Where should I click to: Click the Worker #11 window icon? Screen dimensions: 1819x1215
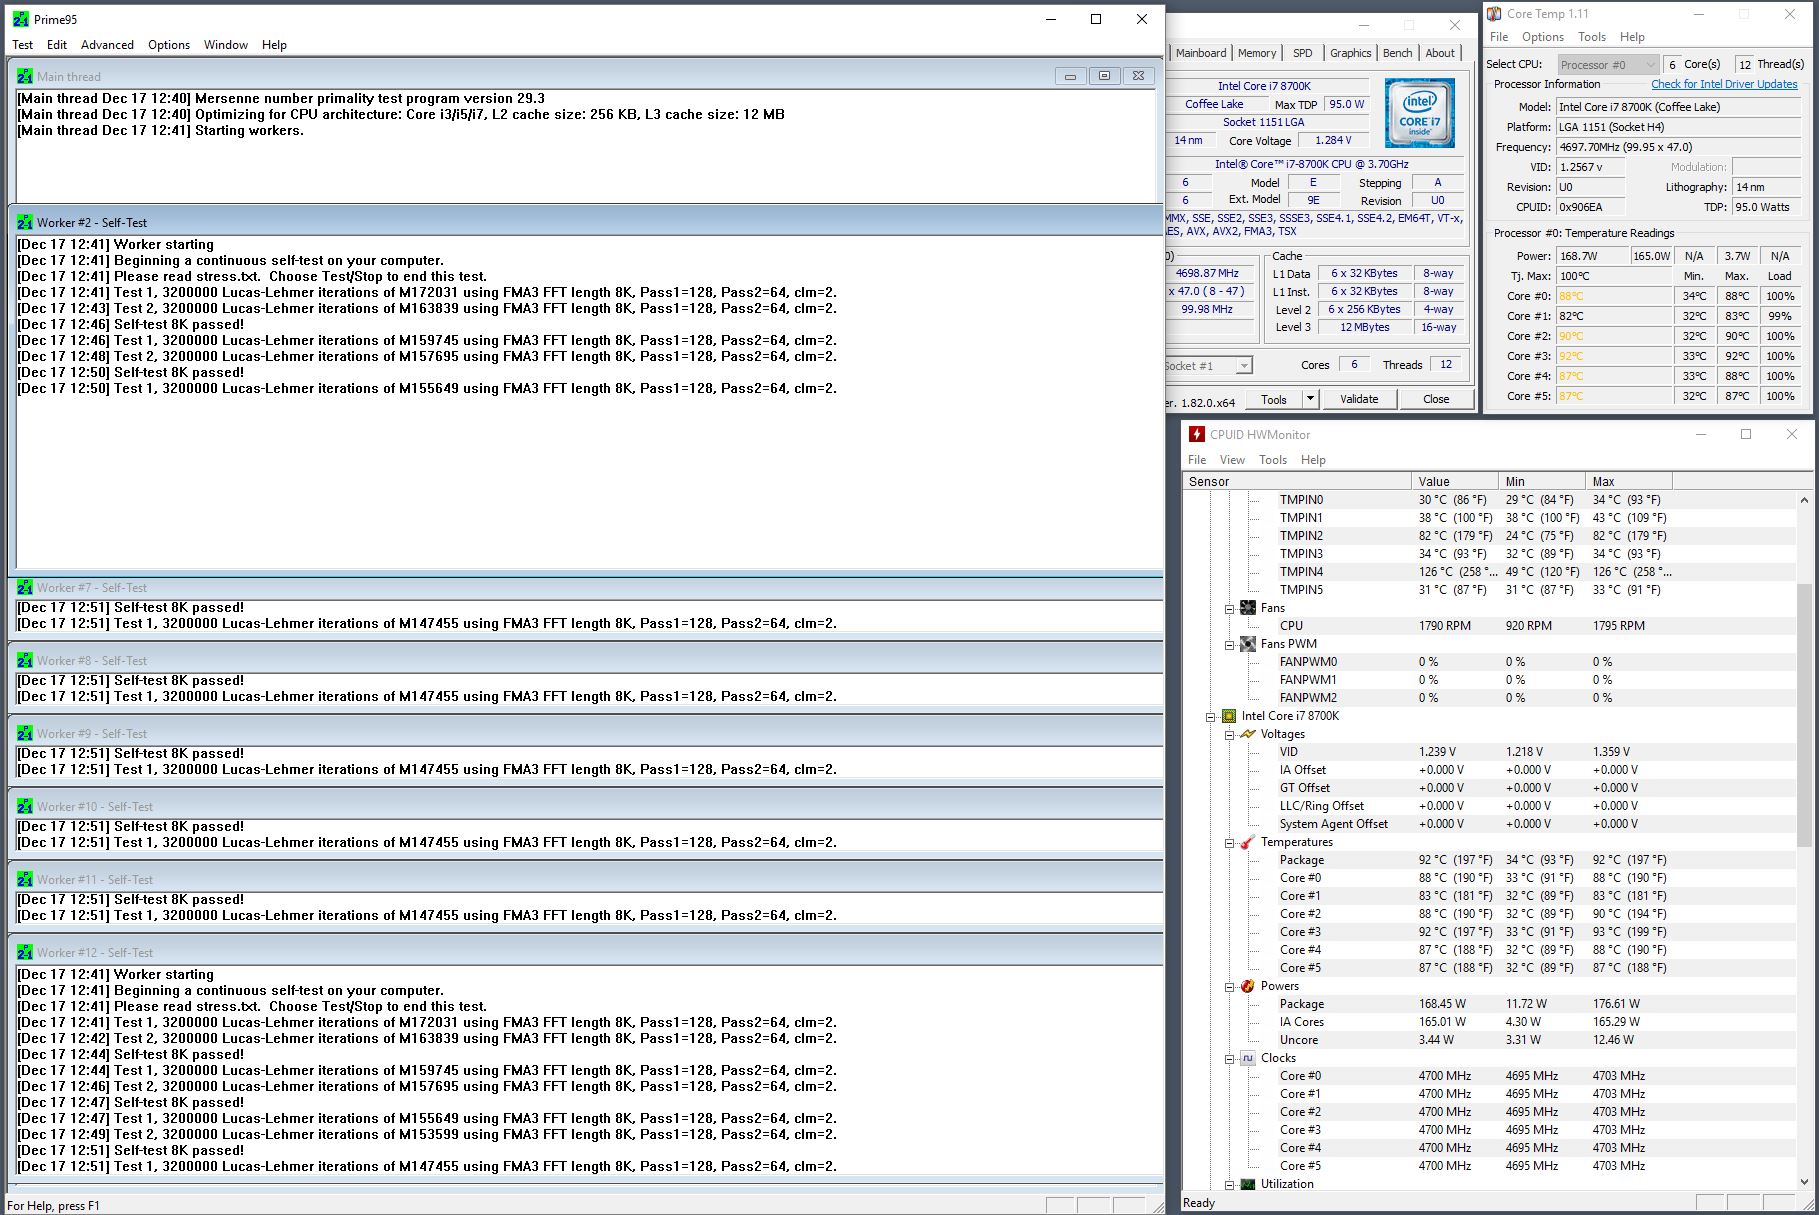(x=25, y=879)
